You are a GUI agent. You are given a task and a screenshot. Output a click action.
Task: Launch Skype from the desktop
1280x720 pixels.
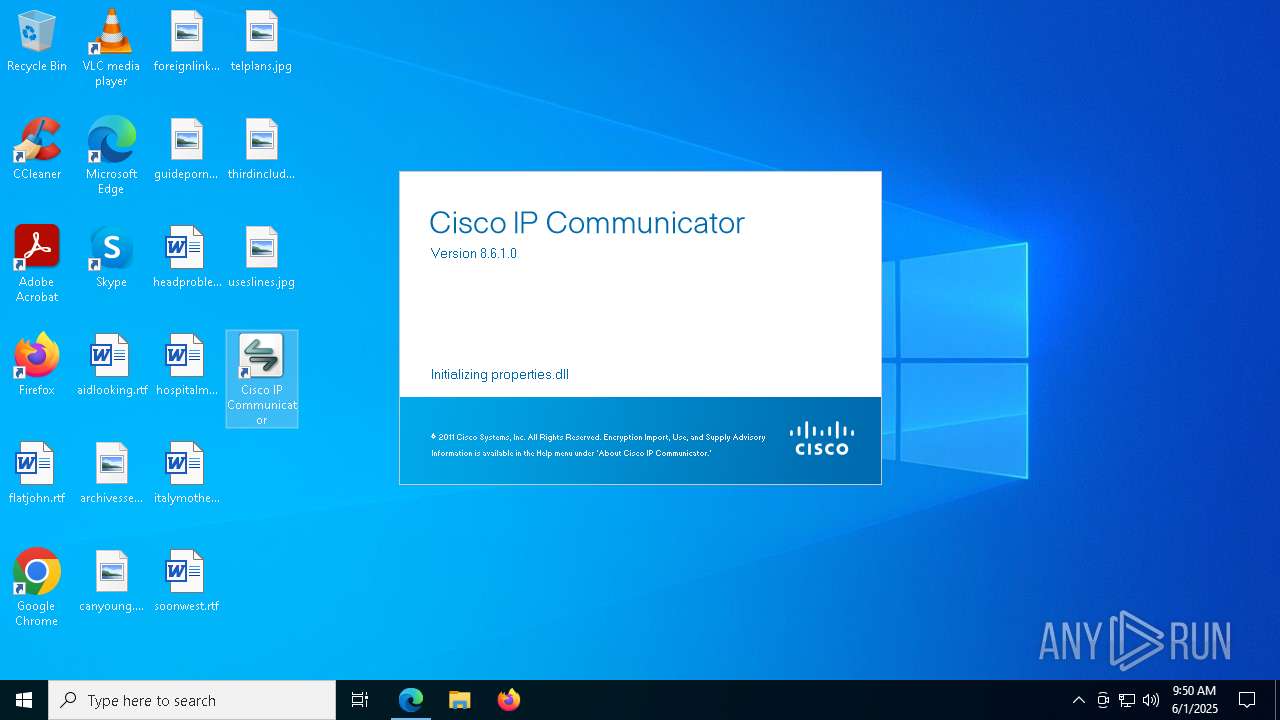[111, 258]
